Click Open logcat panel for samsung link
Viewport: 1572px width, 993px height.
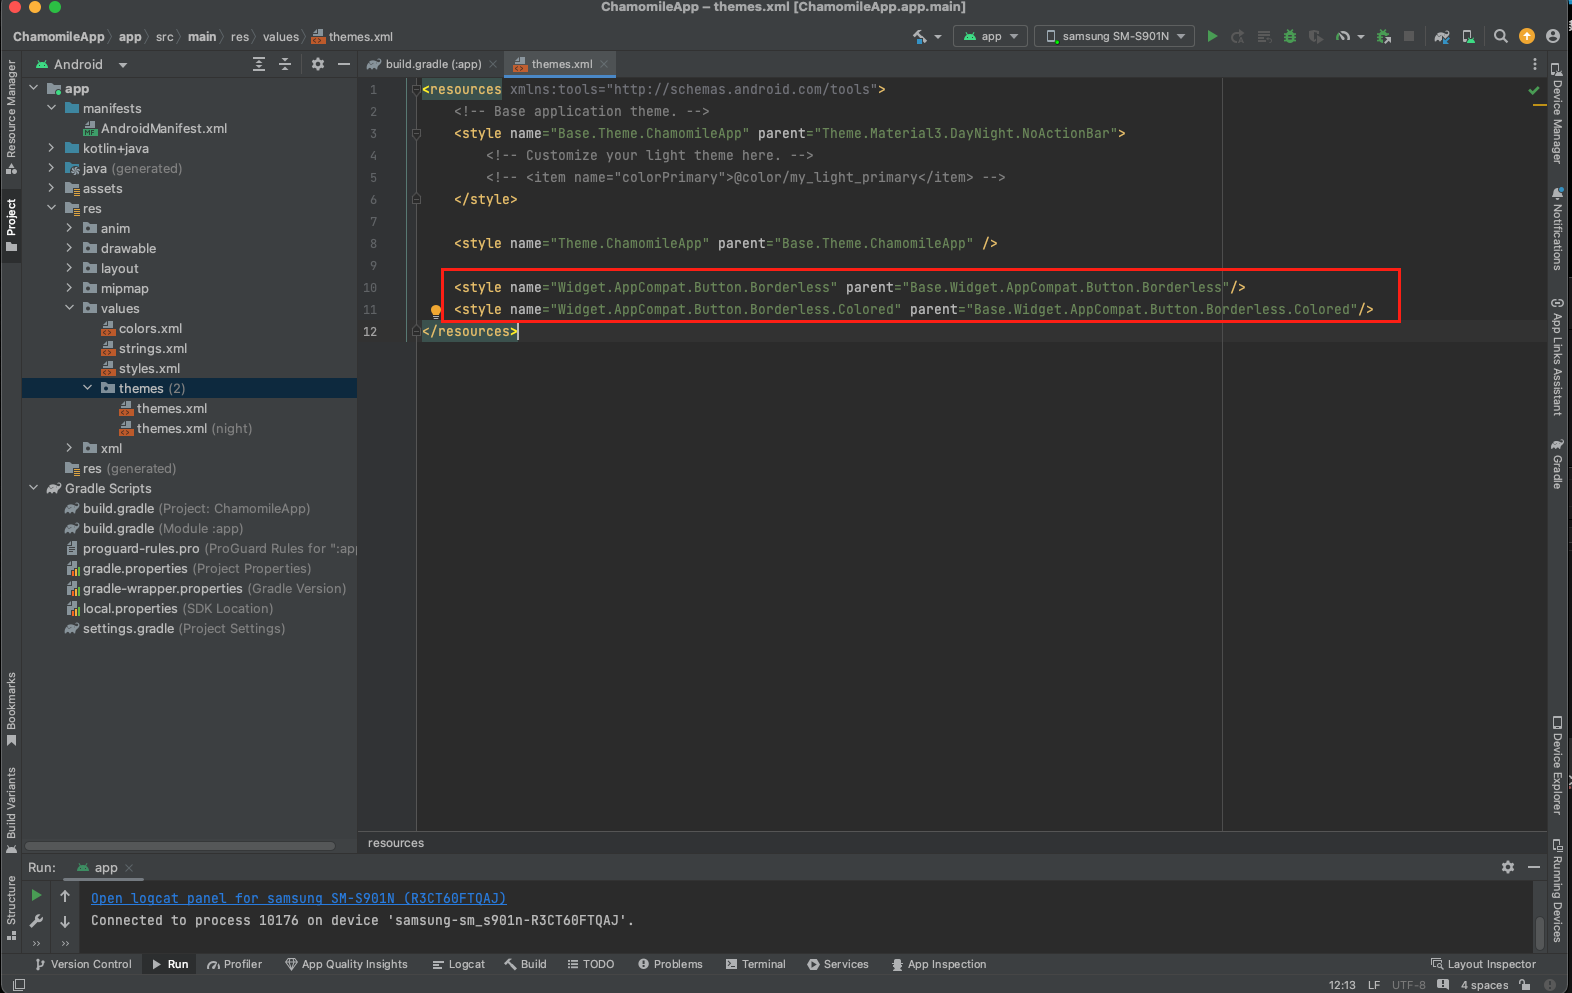(x=298, y=899)
